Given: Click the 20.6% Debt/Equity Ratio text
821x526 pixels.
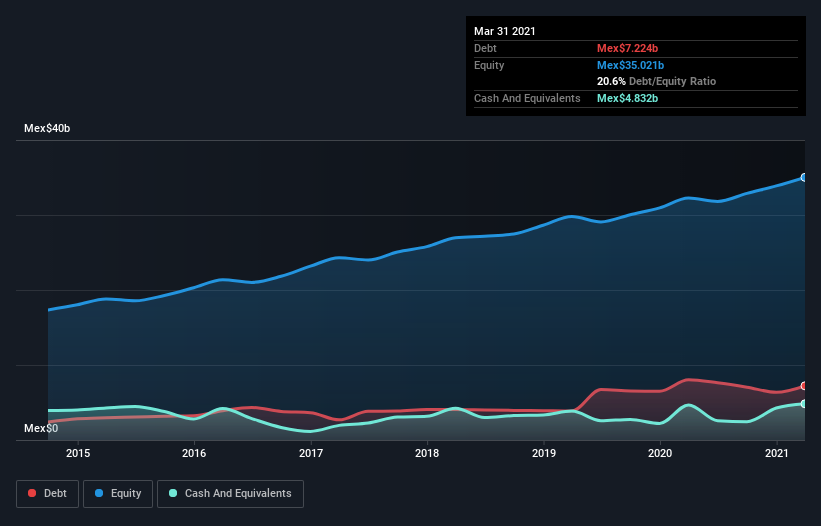Looking at the screenshot, I should click(657, 82).
